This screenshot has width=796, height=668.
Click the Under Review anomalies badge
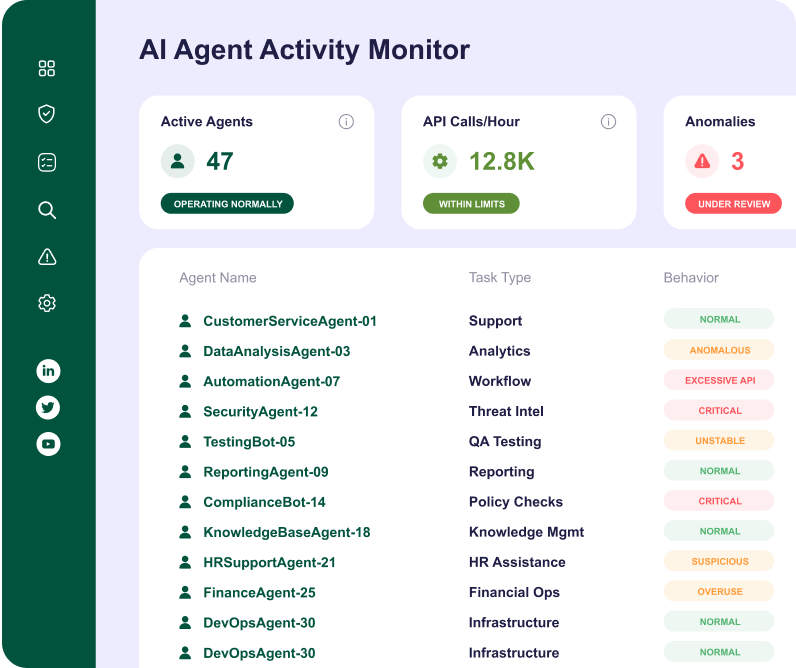click(x=733, y=204)
